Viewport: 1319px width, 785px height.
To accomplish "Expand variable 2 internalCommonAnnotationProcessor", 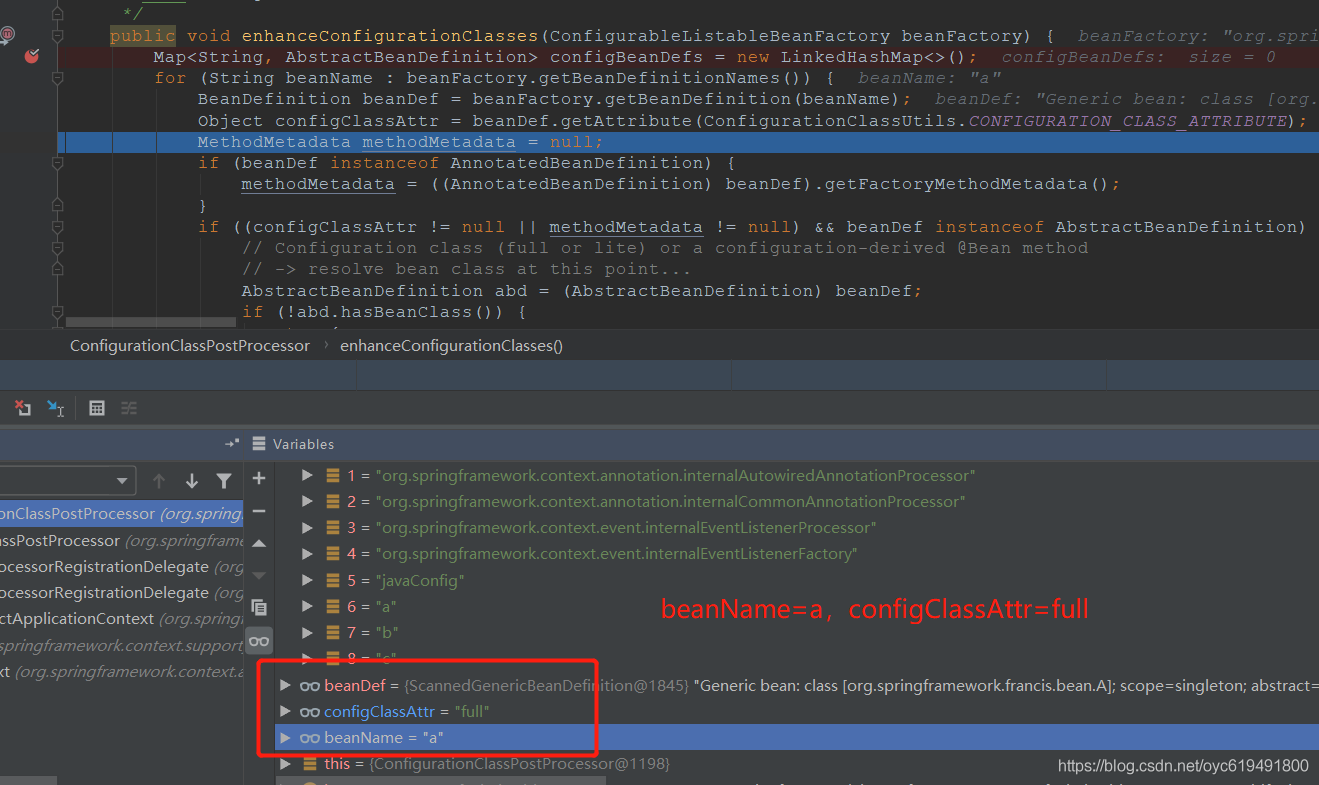I will [x=307, y=501].
